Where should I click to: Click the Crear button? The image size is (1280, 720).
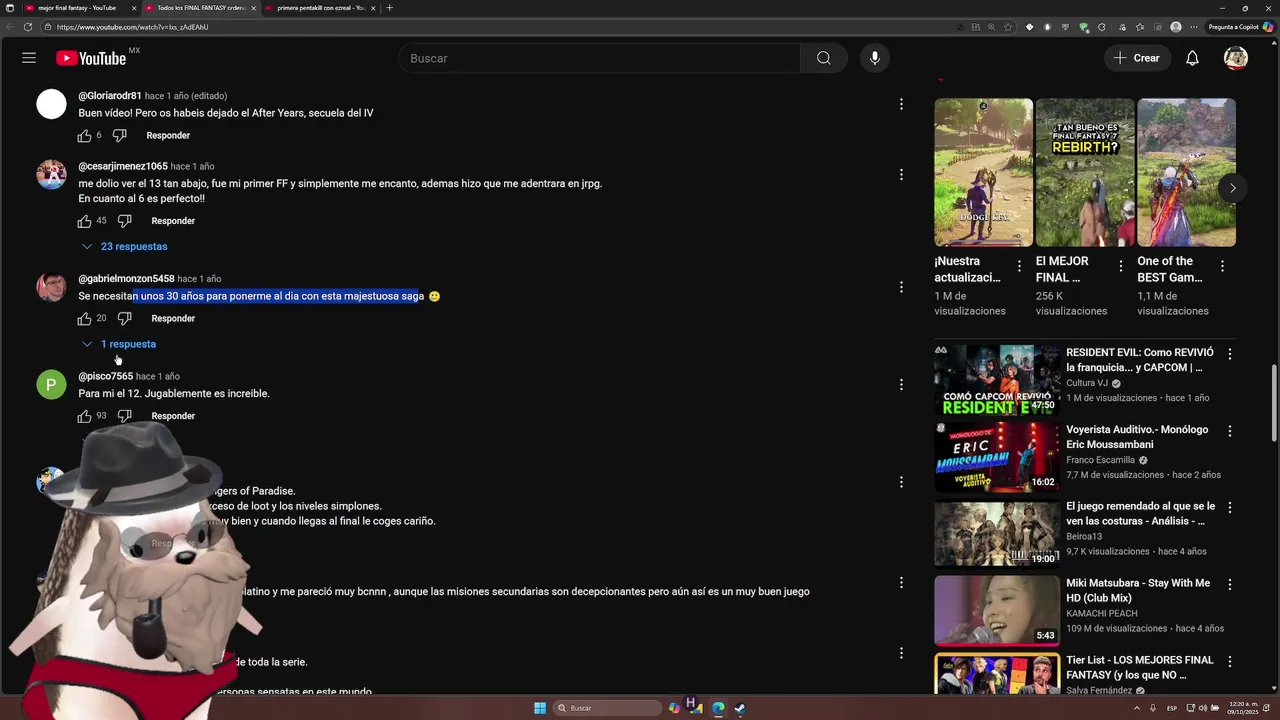pos(1136,58)
